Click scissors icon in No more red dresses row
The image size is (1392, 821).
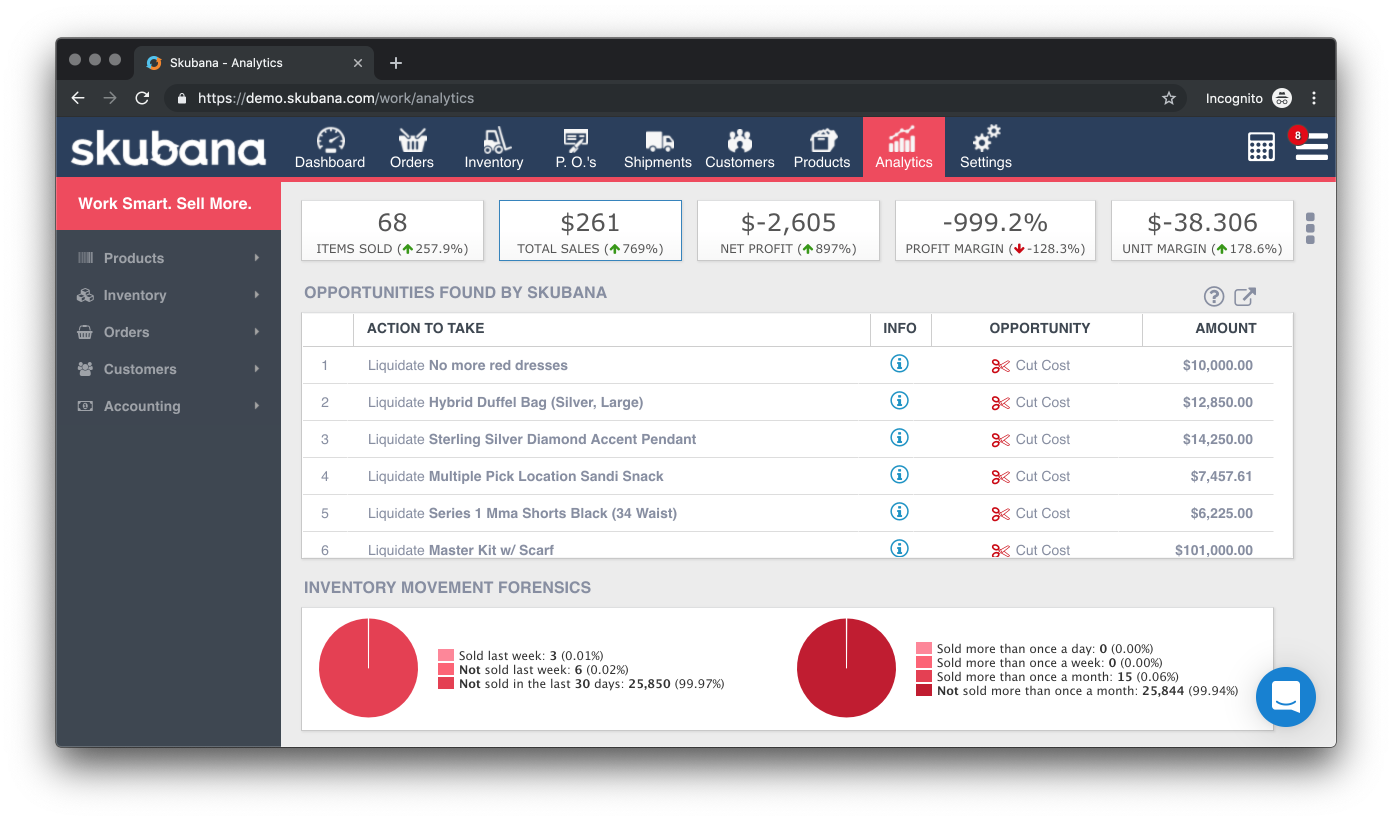(1000, 366)
